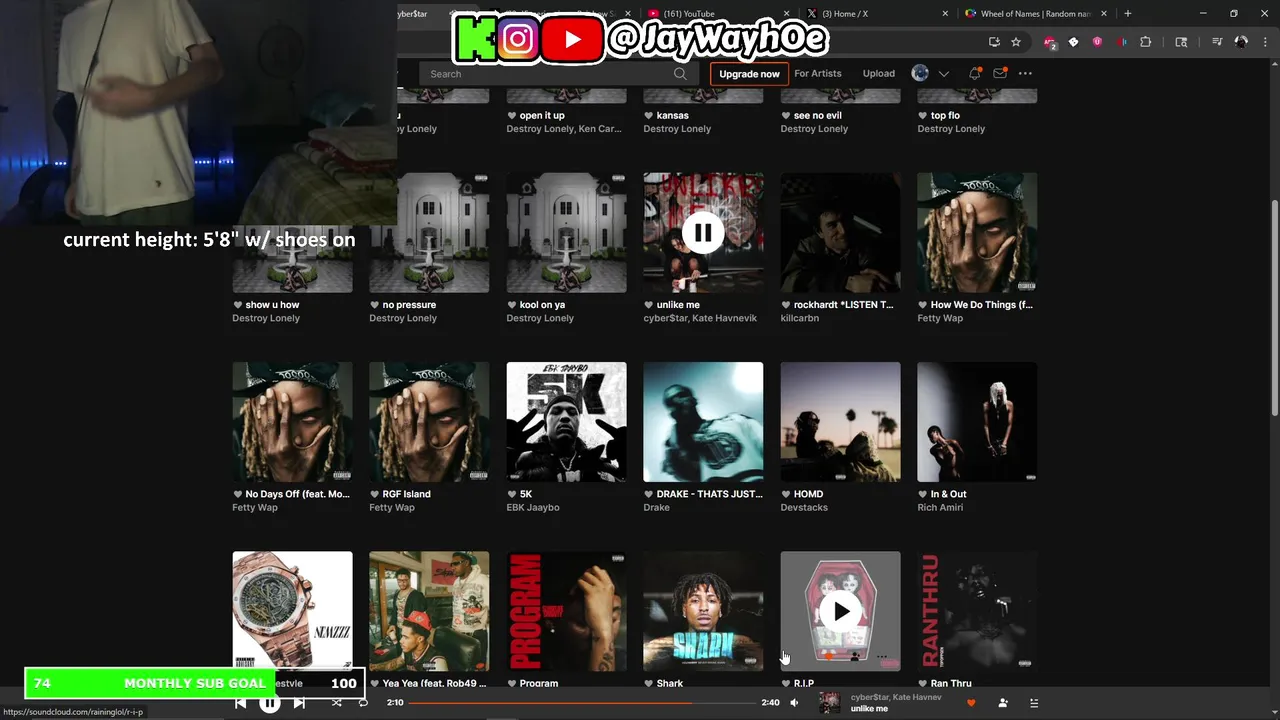
Task: Toggle like heart on open it up
Action: (512, 116)
